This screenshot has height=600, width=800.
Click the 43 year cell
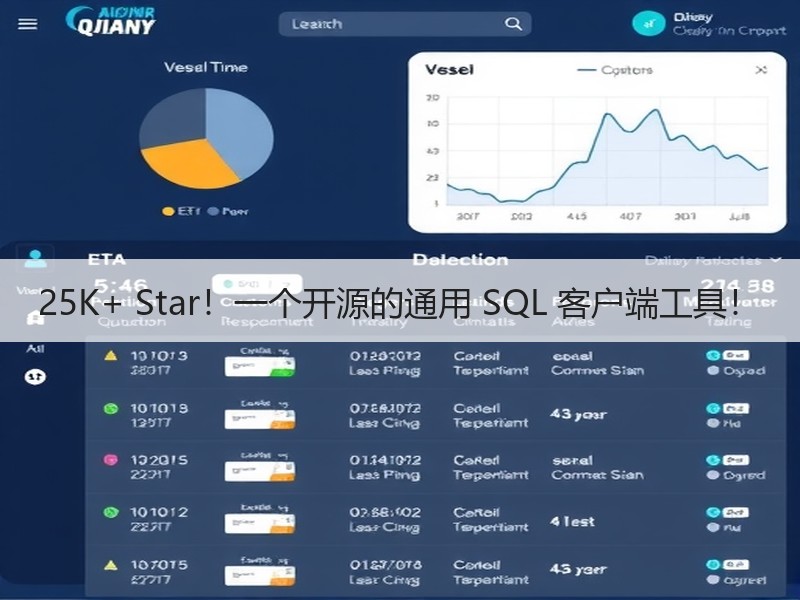pos(578,414)
